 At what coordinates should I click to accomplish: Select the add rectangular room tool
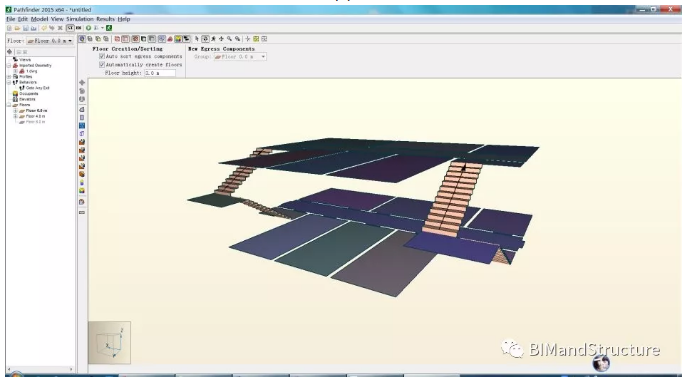82,118
